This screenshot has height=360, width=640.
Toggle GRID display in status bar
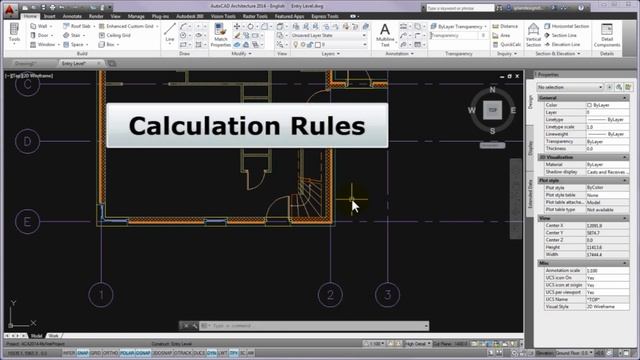coord(95,353)
